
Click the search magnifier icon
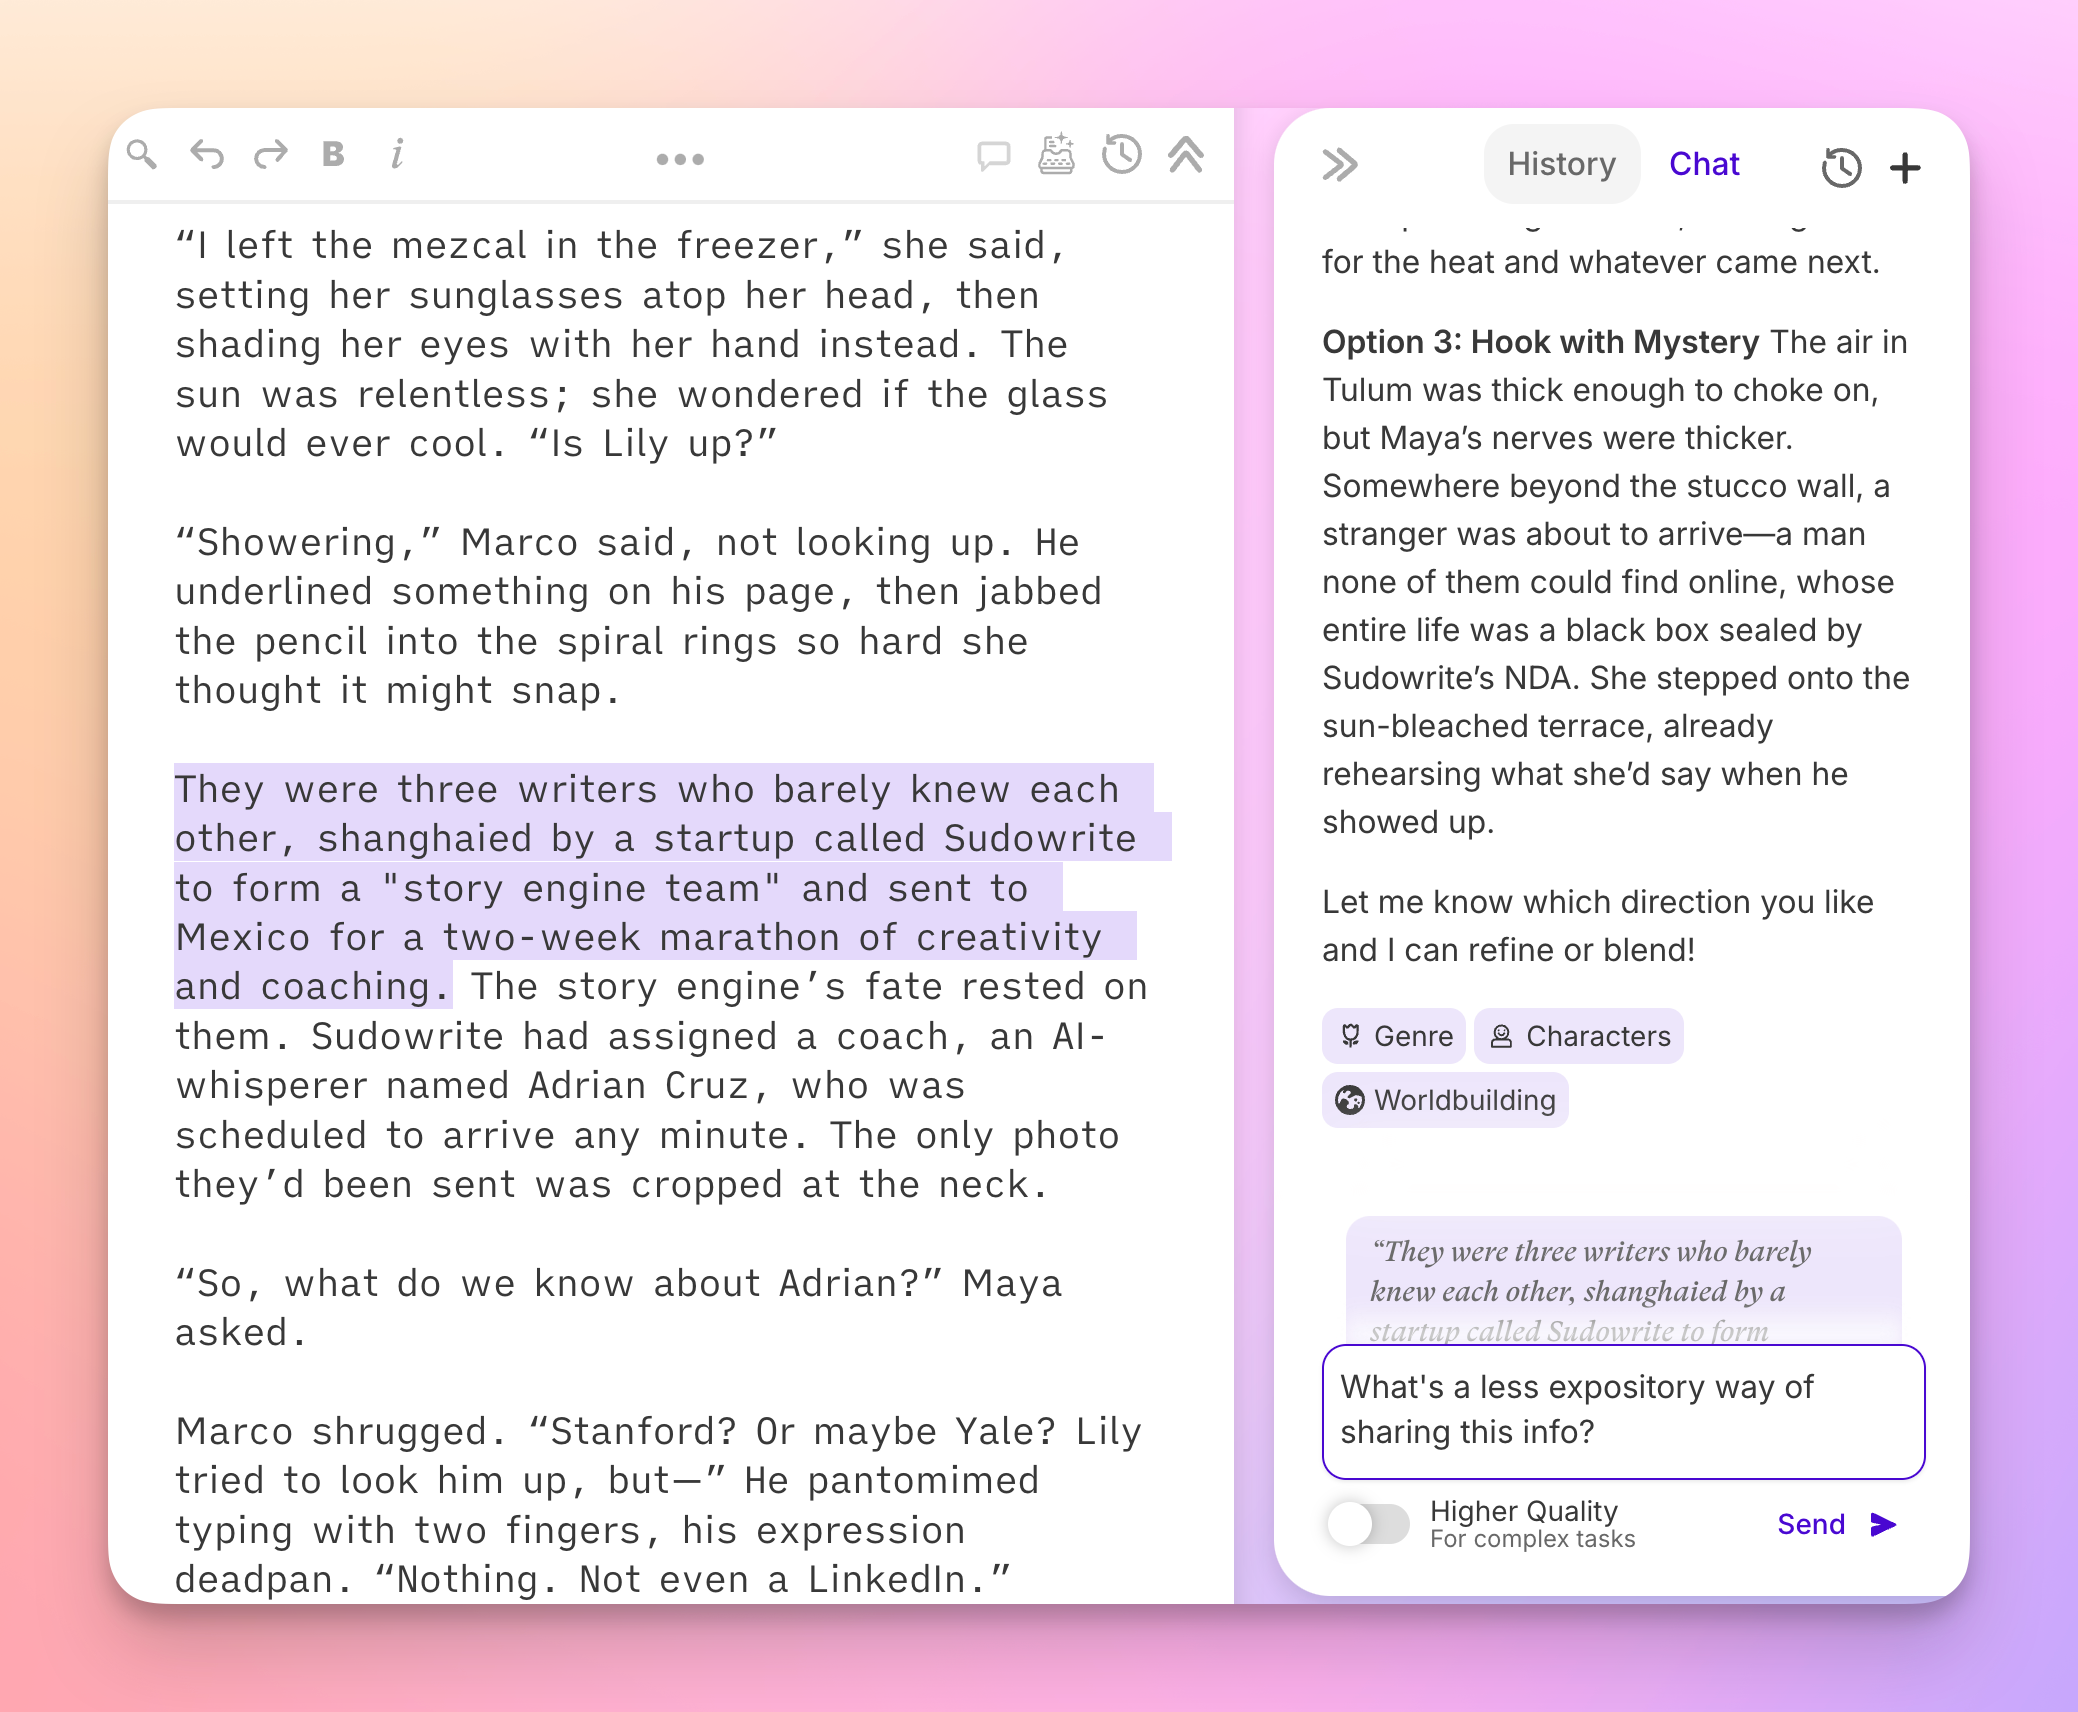click(x=142, y=155)
